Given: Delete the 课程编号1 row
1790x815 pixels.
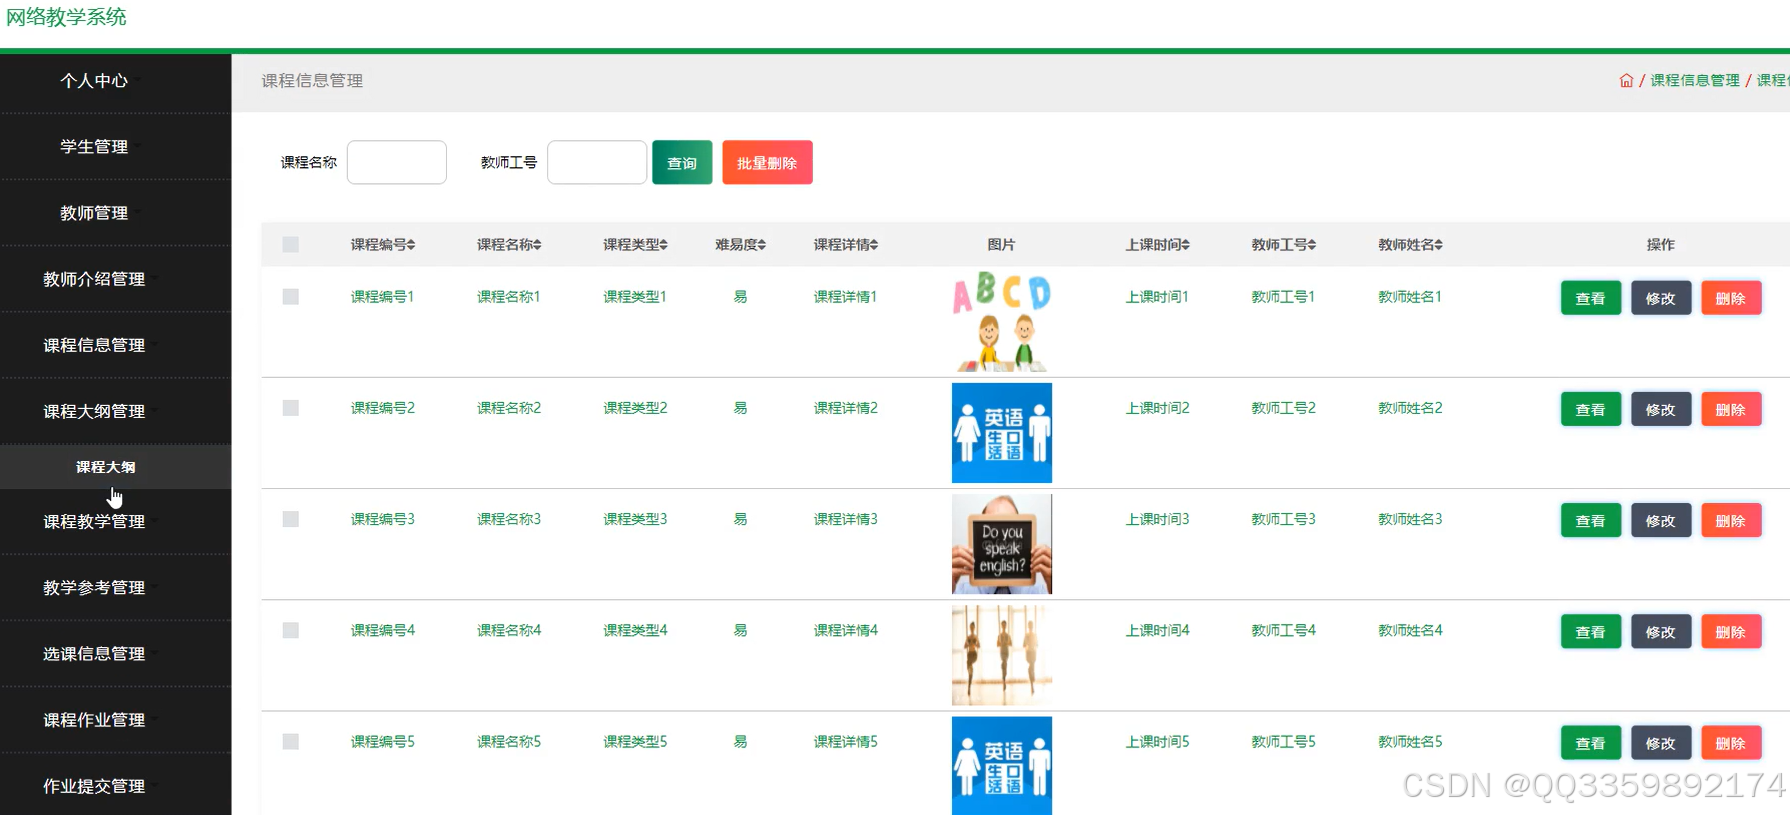Looking at the screenshot, I should click(x=1730, y=298).
